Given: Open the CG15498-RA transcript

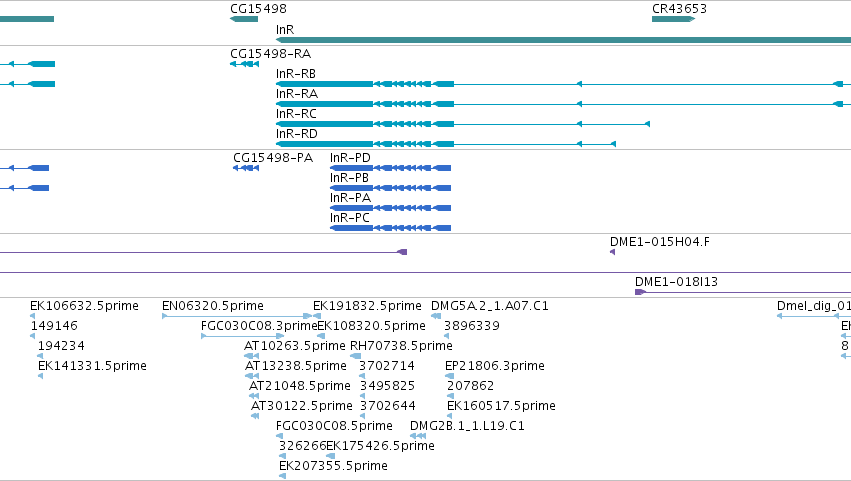Looking at the screenshot, I should (270, 54).
